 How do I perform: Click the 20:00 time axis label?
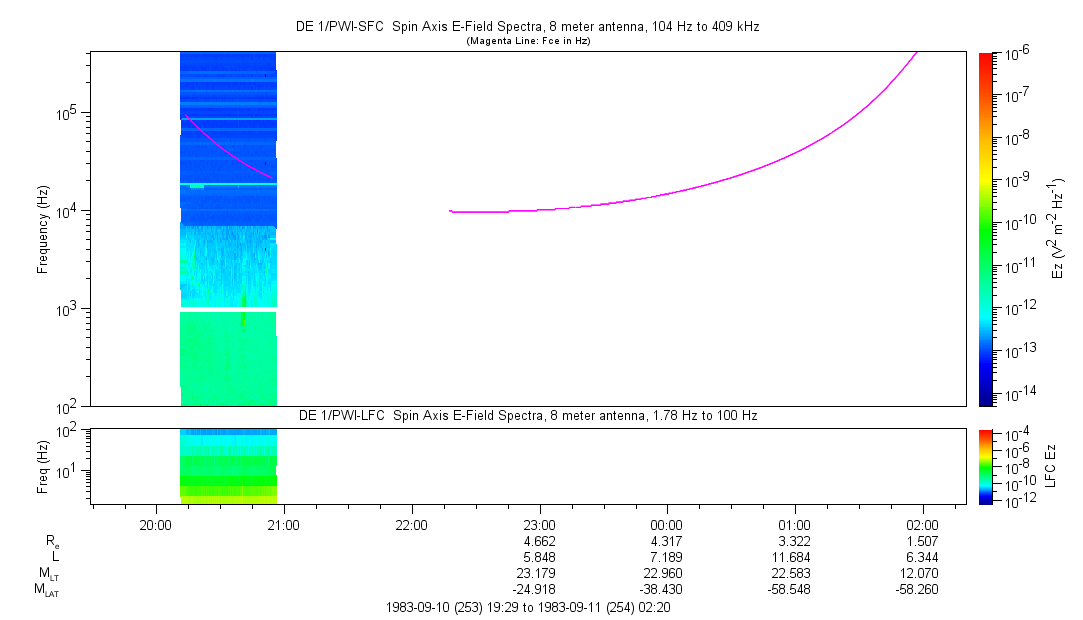[156, 523]
